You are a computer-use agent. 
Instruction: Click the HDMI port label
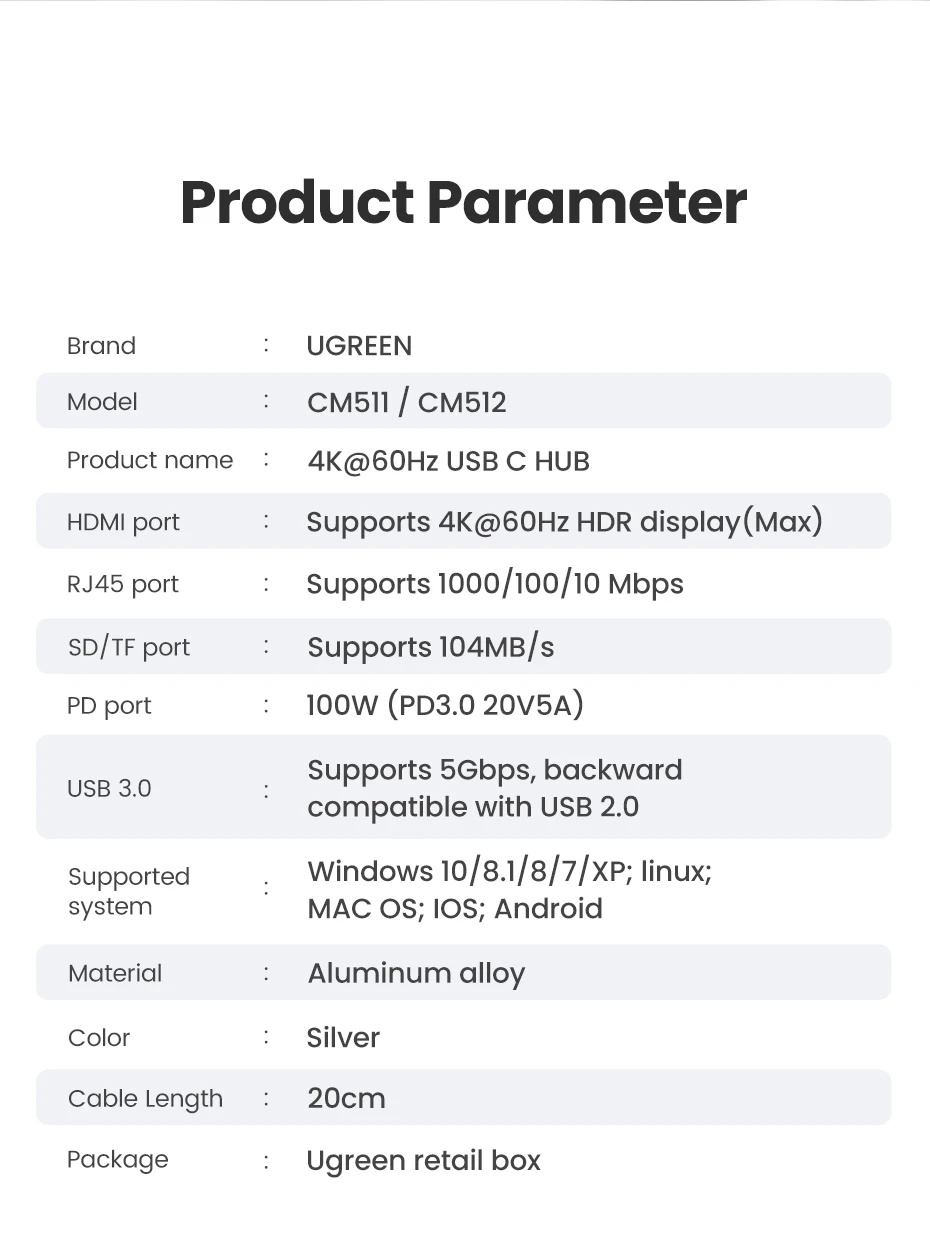pyautogui.click(x=123, y=522)
